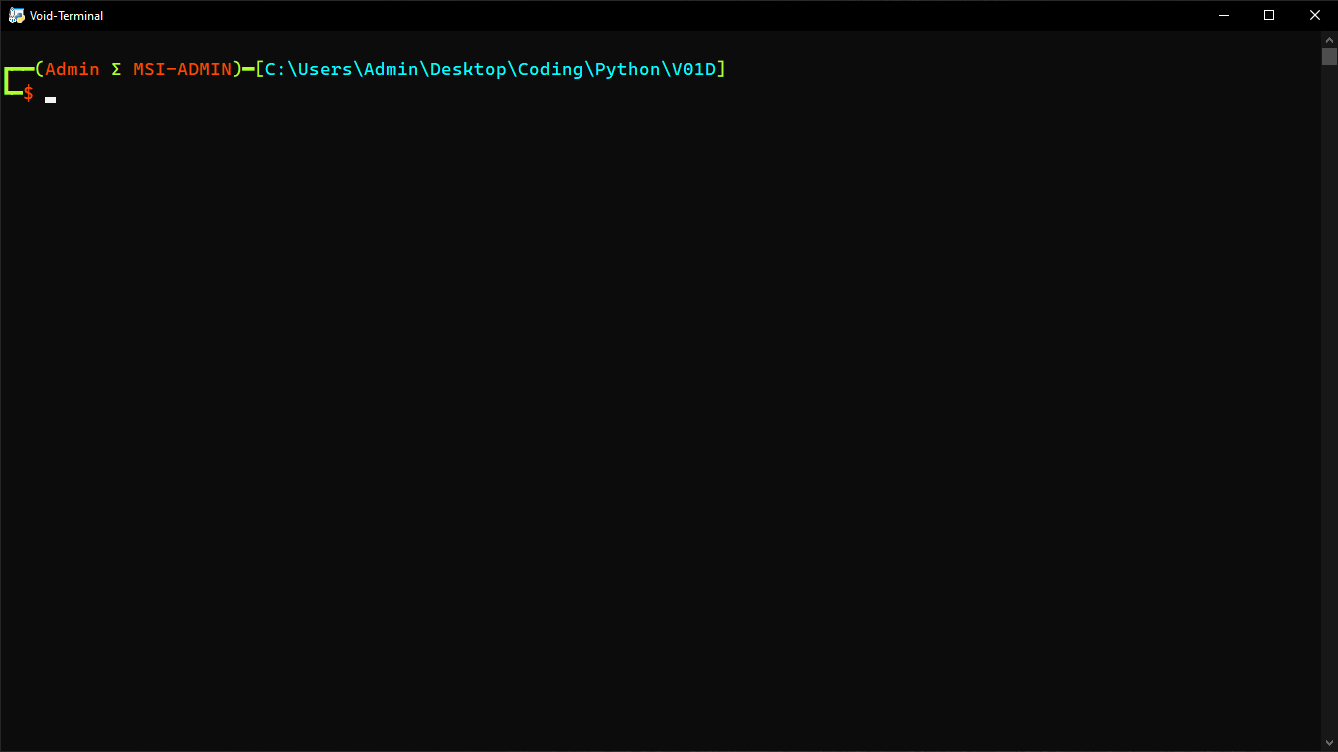Click the blinking cursor block to focus input
1338x752 pixels.
point(49,98)
